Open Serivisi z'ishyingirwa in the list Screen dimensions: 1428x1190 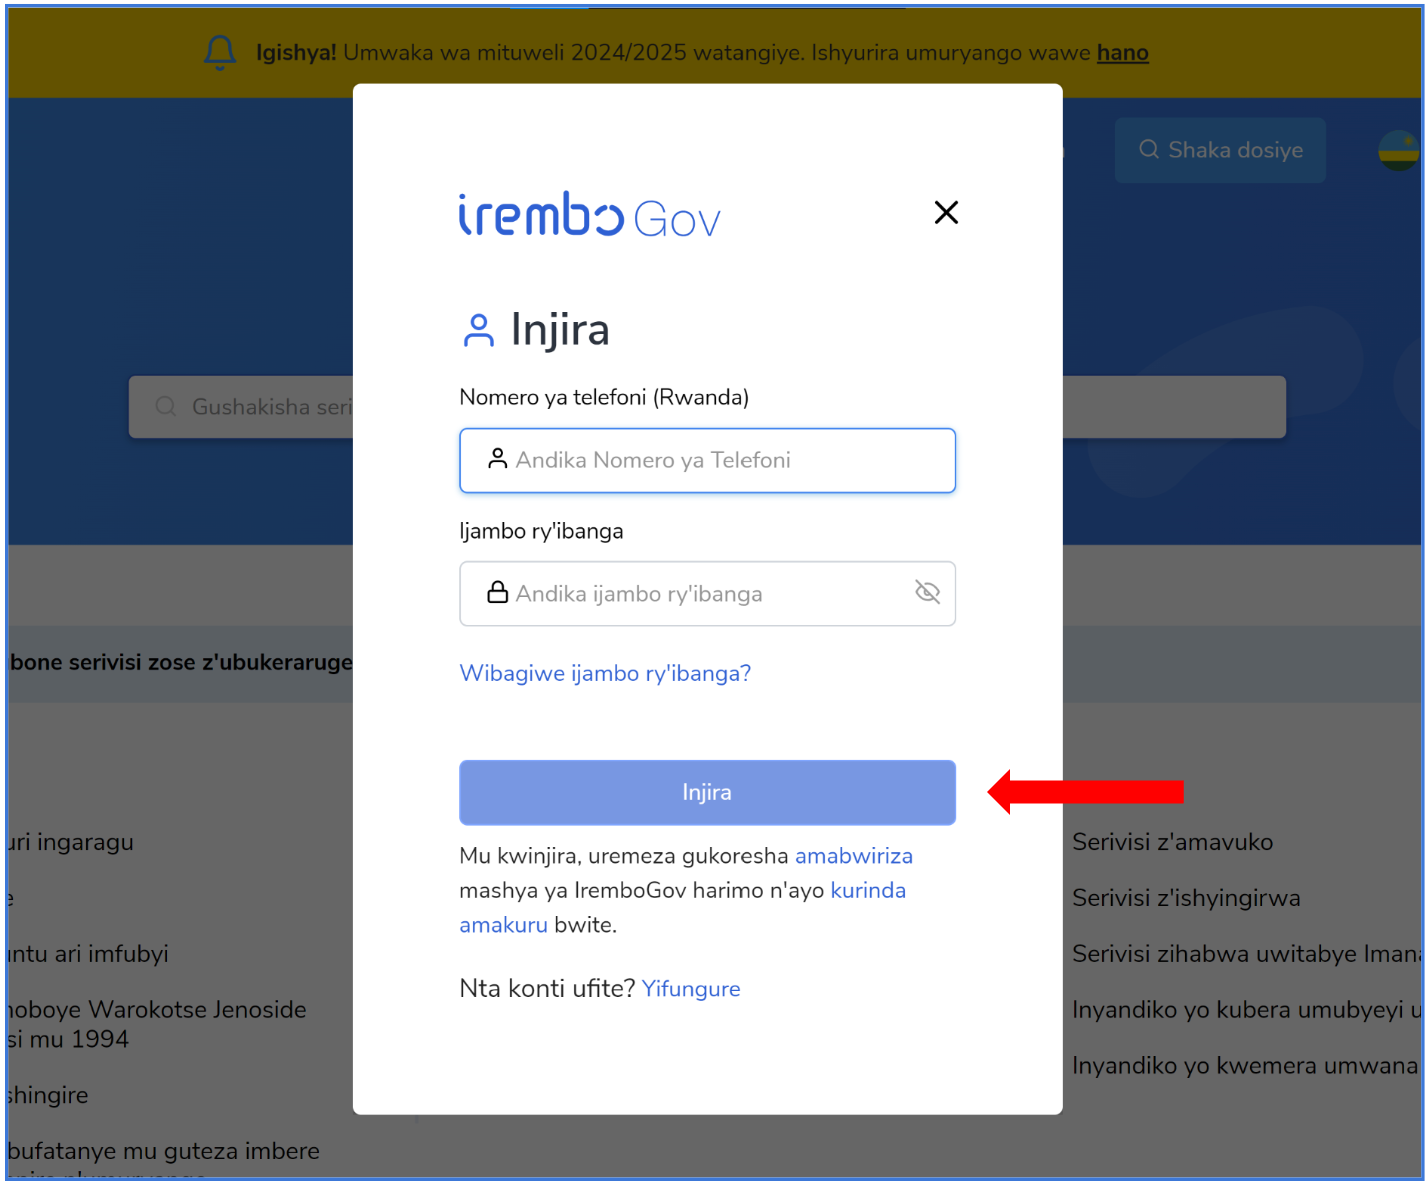pos(1186,898)
